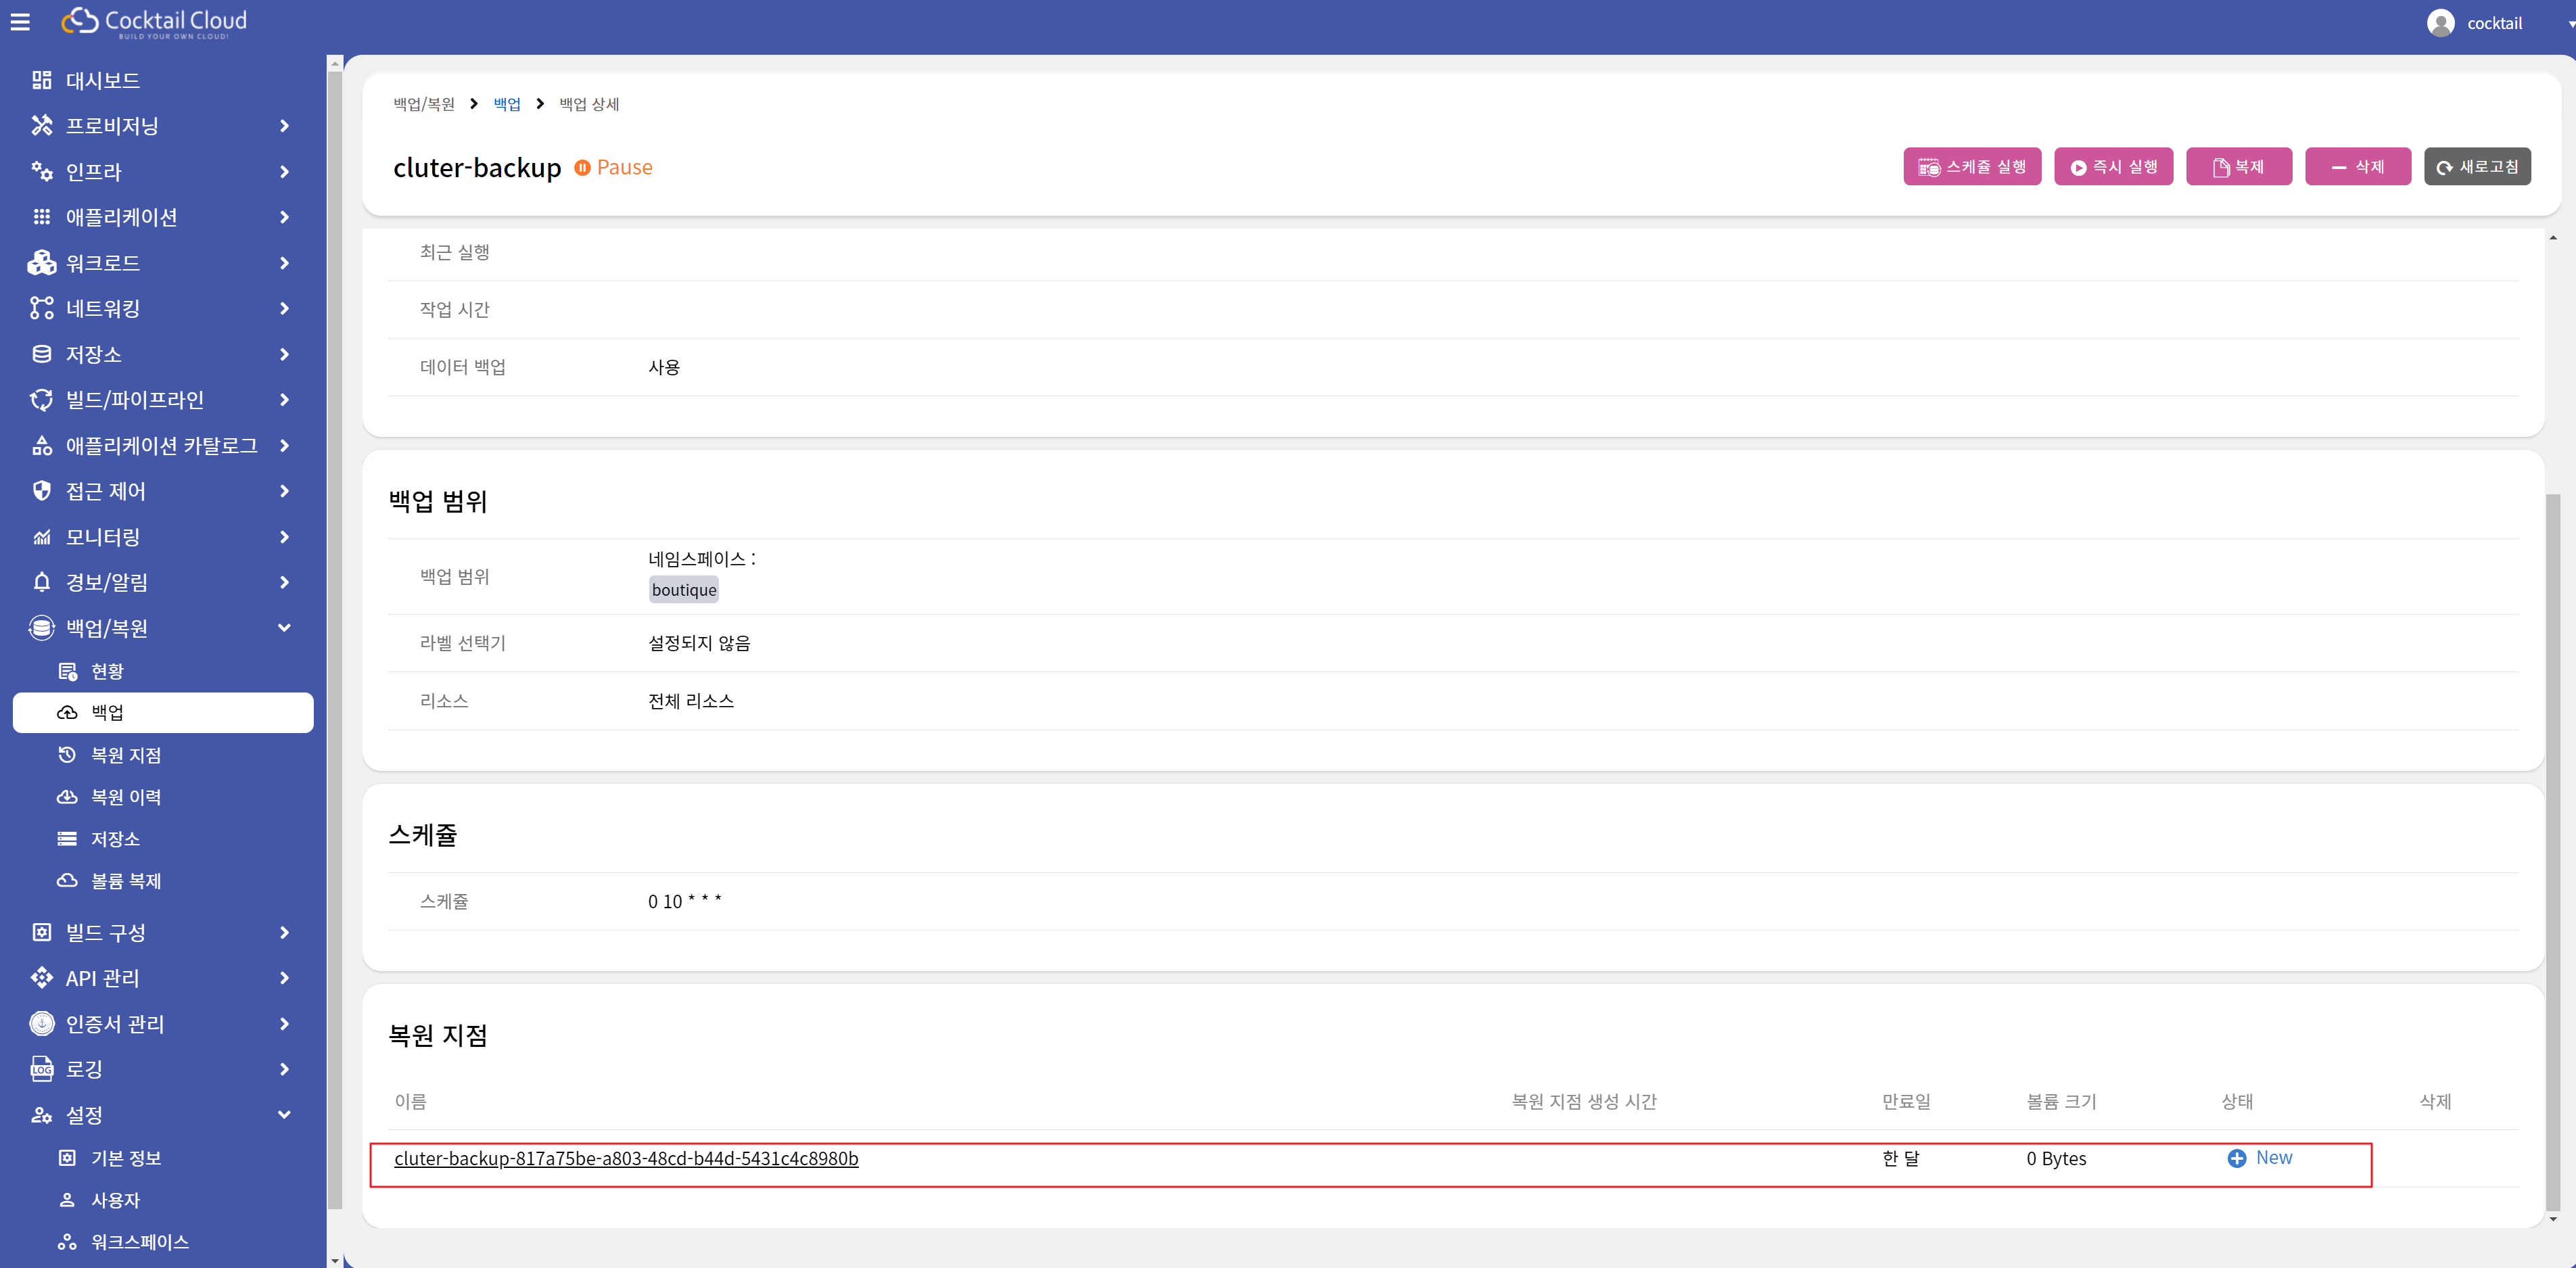The height and width of the screenshot is (1268, 2576).
Task: Select the 저장소 item under 백업/복원
Action: [x=115, y=839]
